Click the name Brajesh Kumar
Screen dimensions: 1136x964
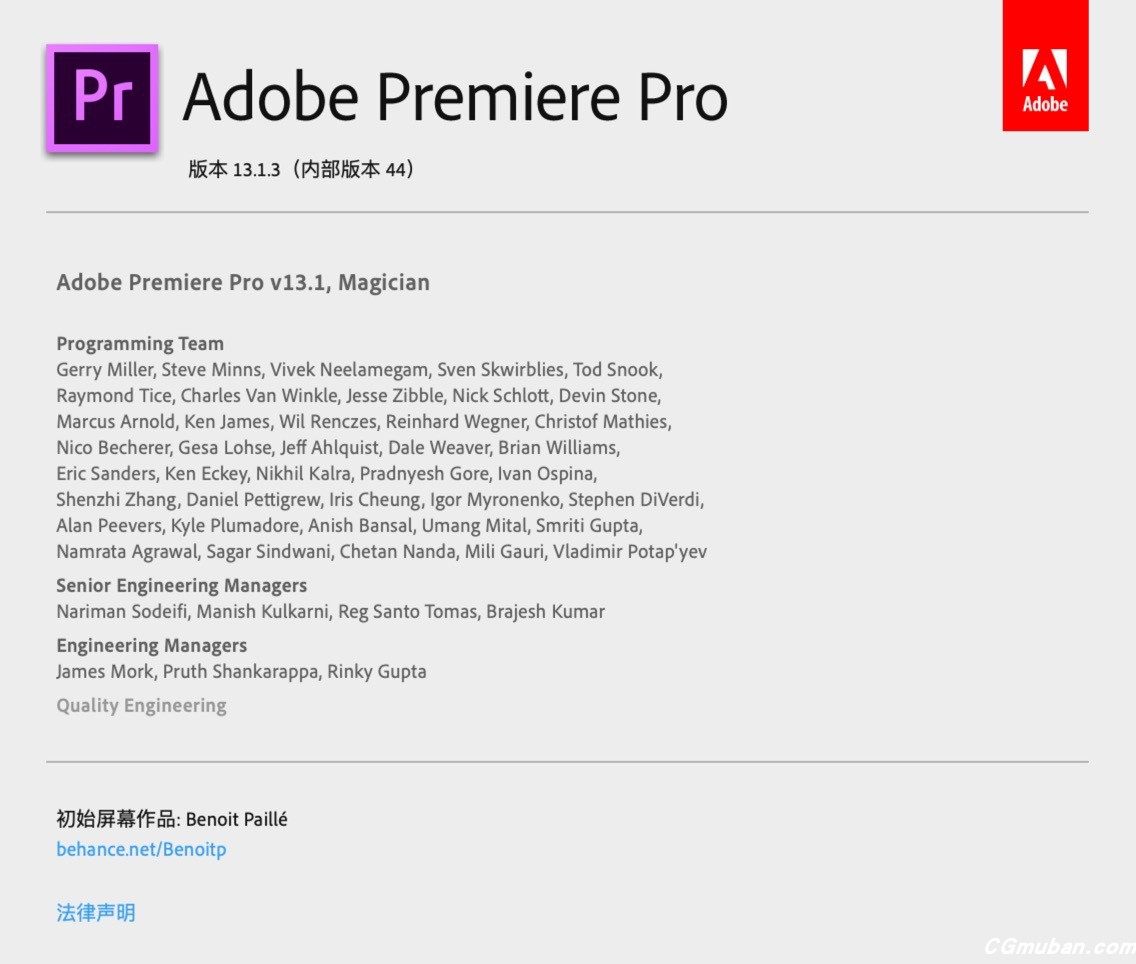click(x=545, y=612)
